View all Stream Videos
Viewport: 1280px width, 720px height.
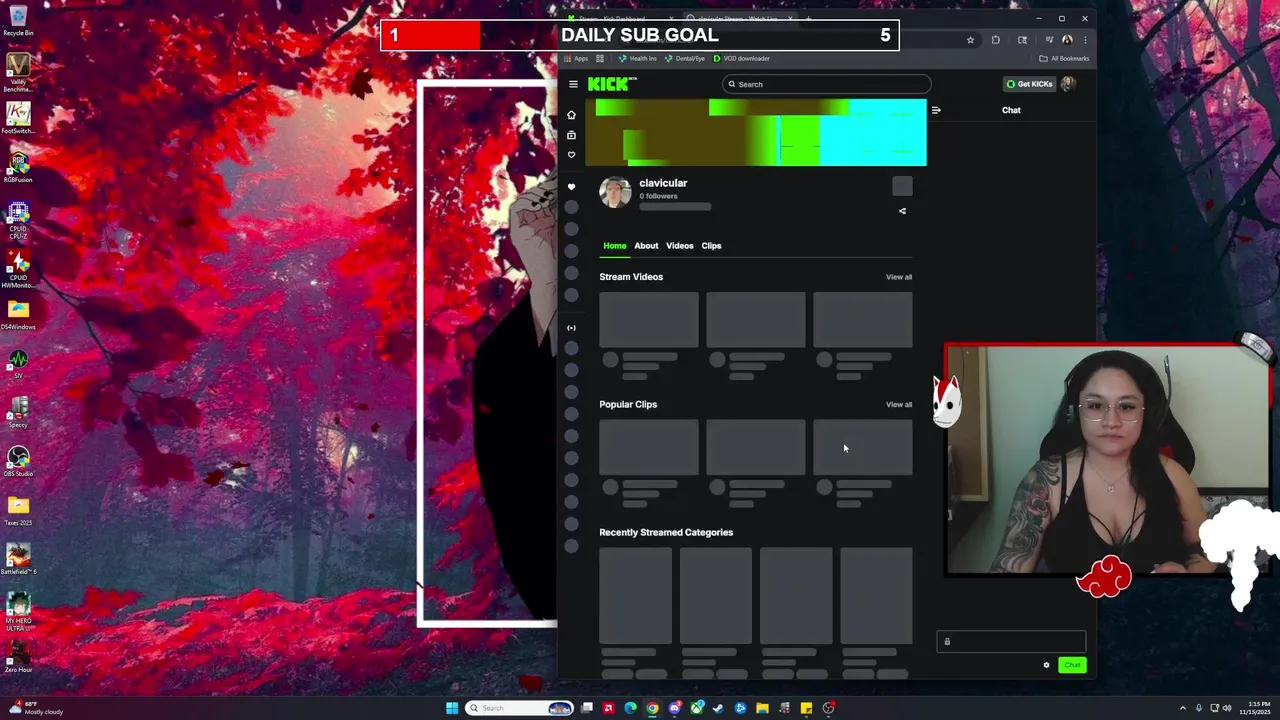(x=899, y=277)
